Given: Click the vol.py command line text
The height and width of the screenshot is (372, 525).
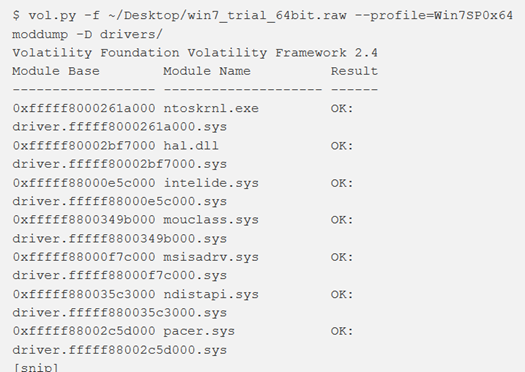Looking at the screenshot, I should (262, 15).
